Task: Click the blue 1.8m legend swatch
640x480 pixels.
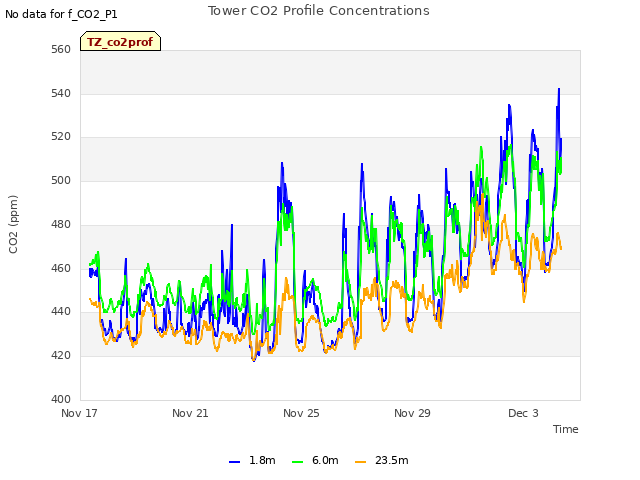Action: pos(234,461)
